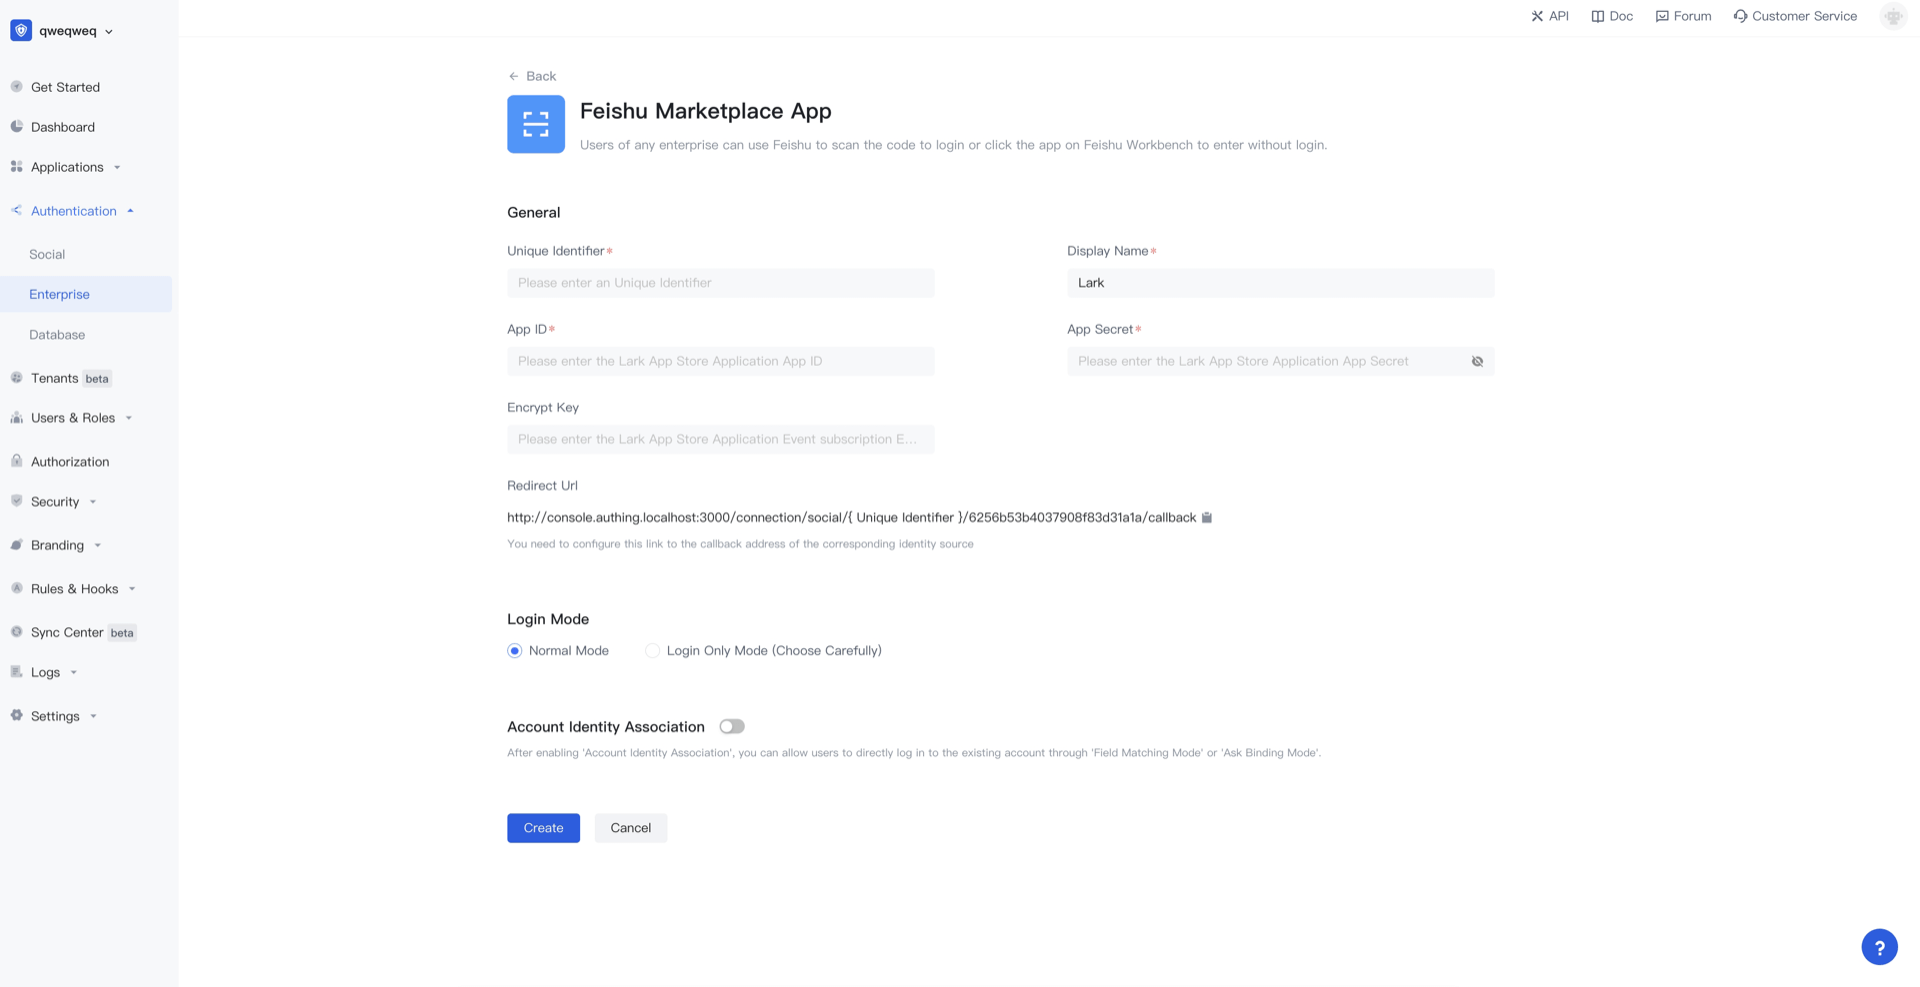Expand the Applications sidebar menu
Screen dimensions: 1920x987
coord(67,167)
